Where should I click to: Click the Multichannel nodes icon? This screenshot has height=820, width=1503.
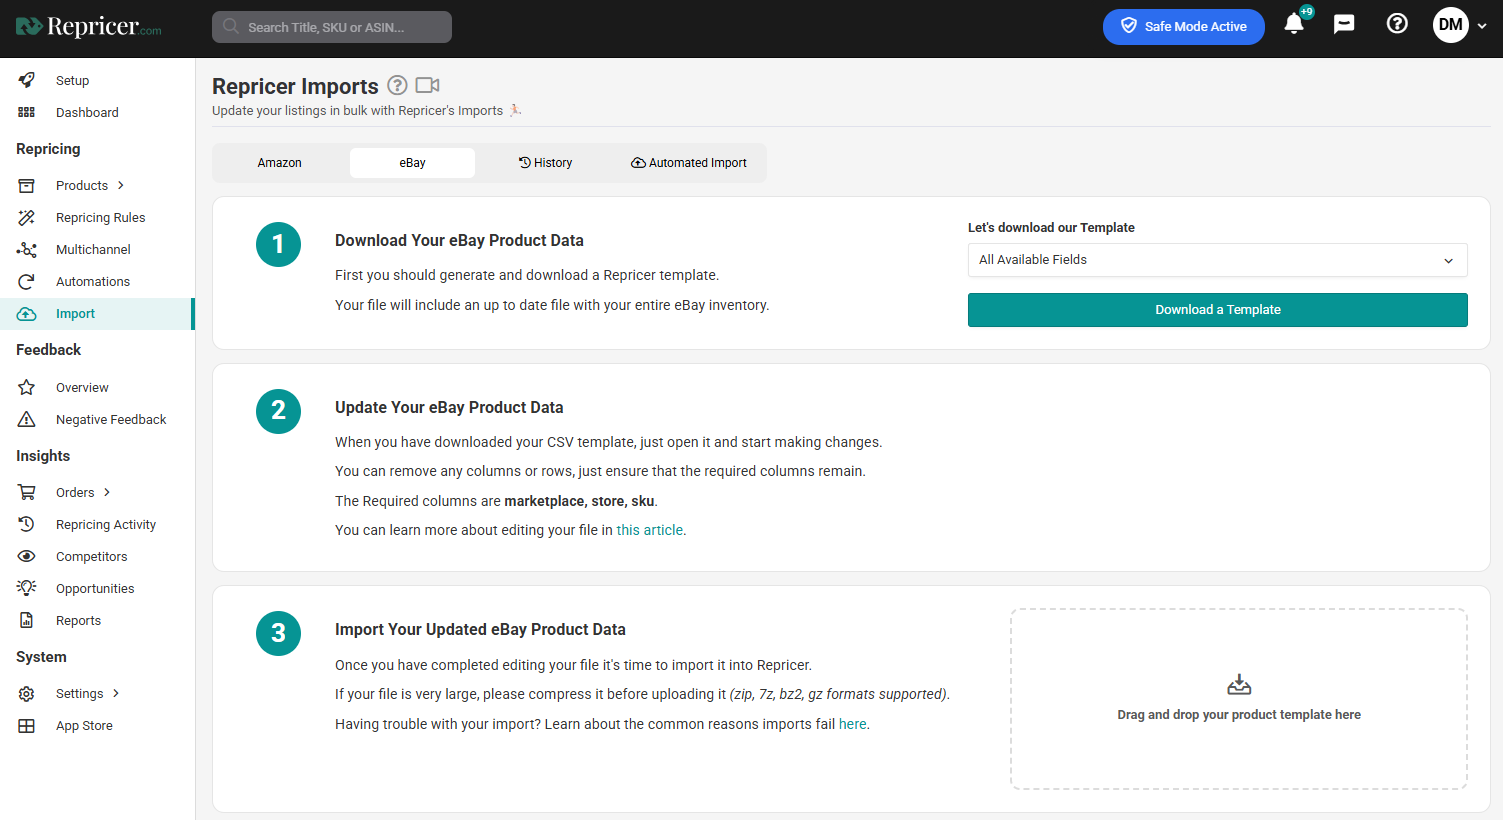[27, 249]
